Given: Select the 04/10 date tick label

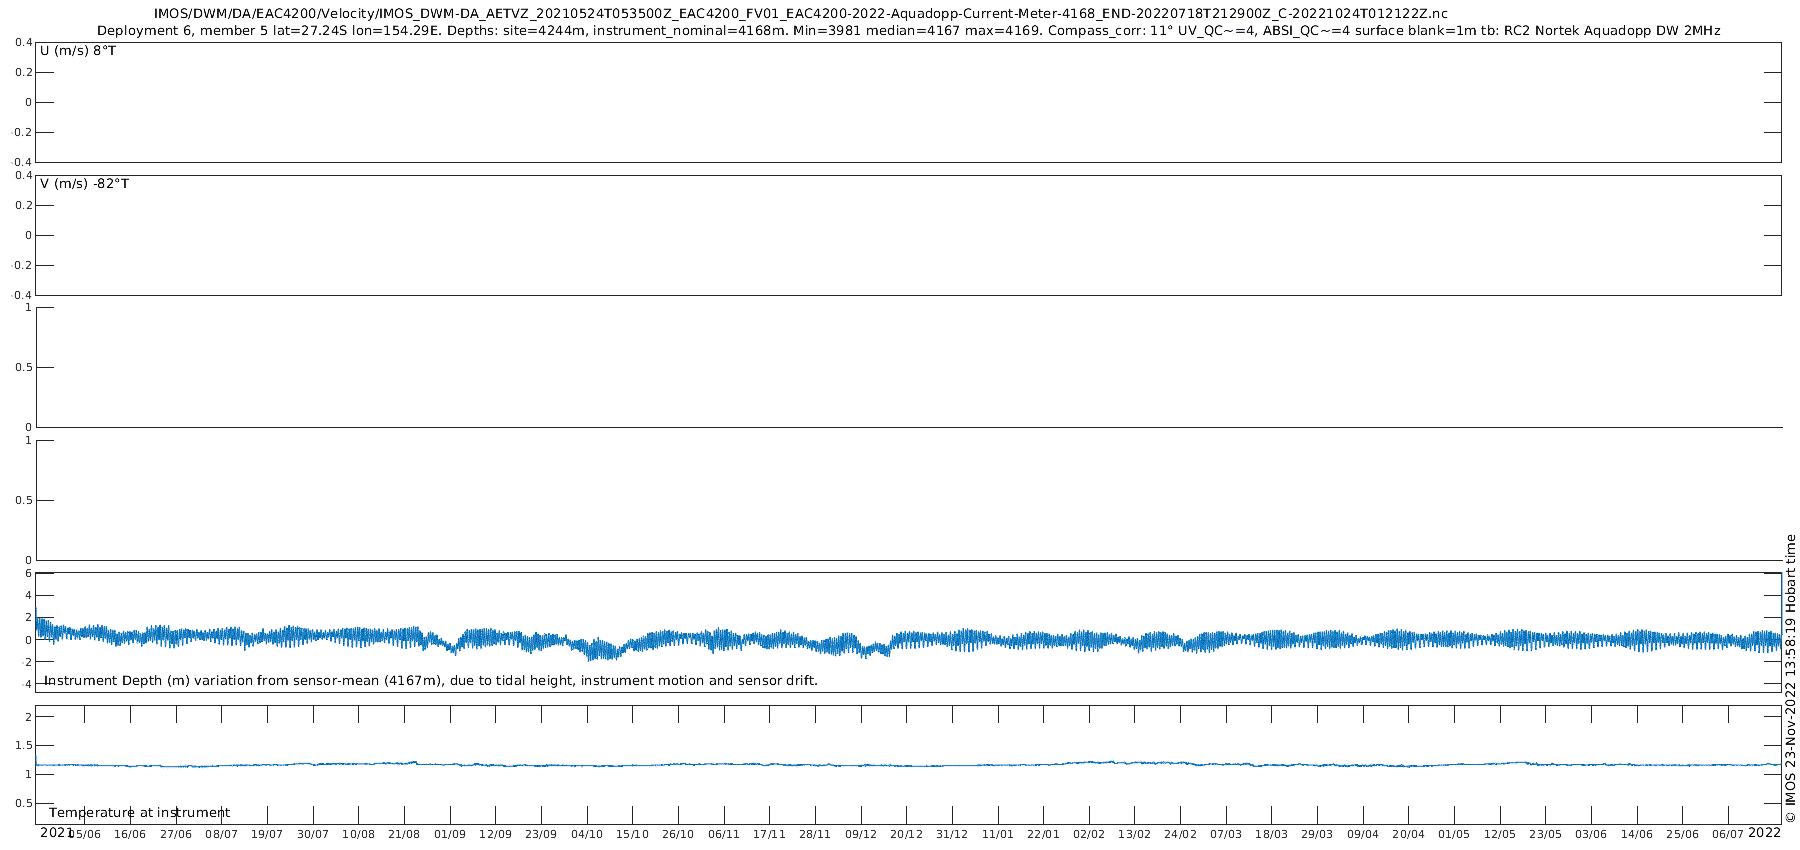Looking at the screenshot, I should [x=587, y=834].
